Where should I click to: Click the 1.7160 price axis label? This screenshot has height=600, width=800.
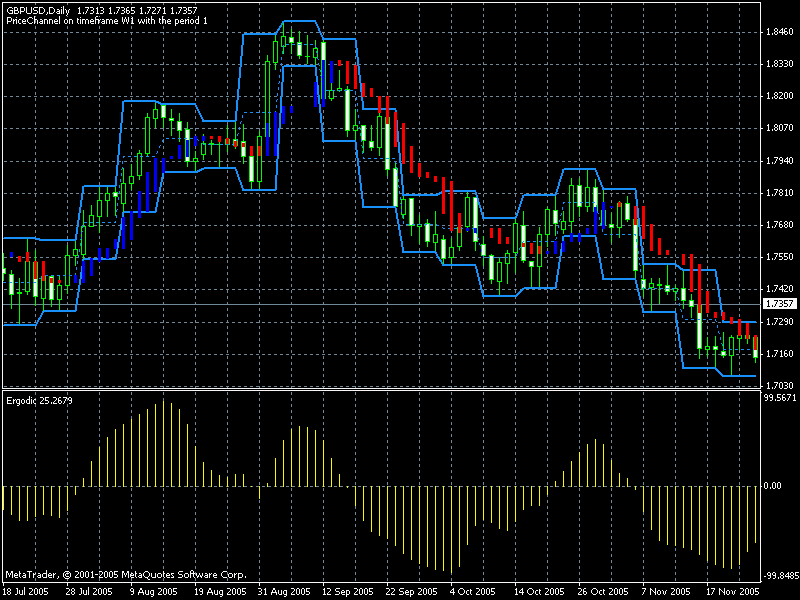point(780,354)
